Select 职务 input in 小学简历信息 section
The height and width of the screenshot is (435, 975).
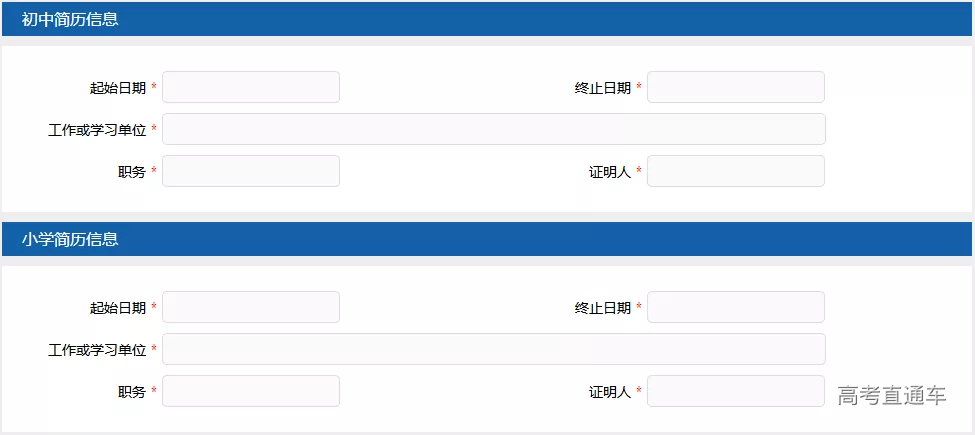pos(250,391)
